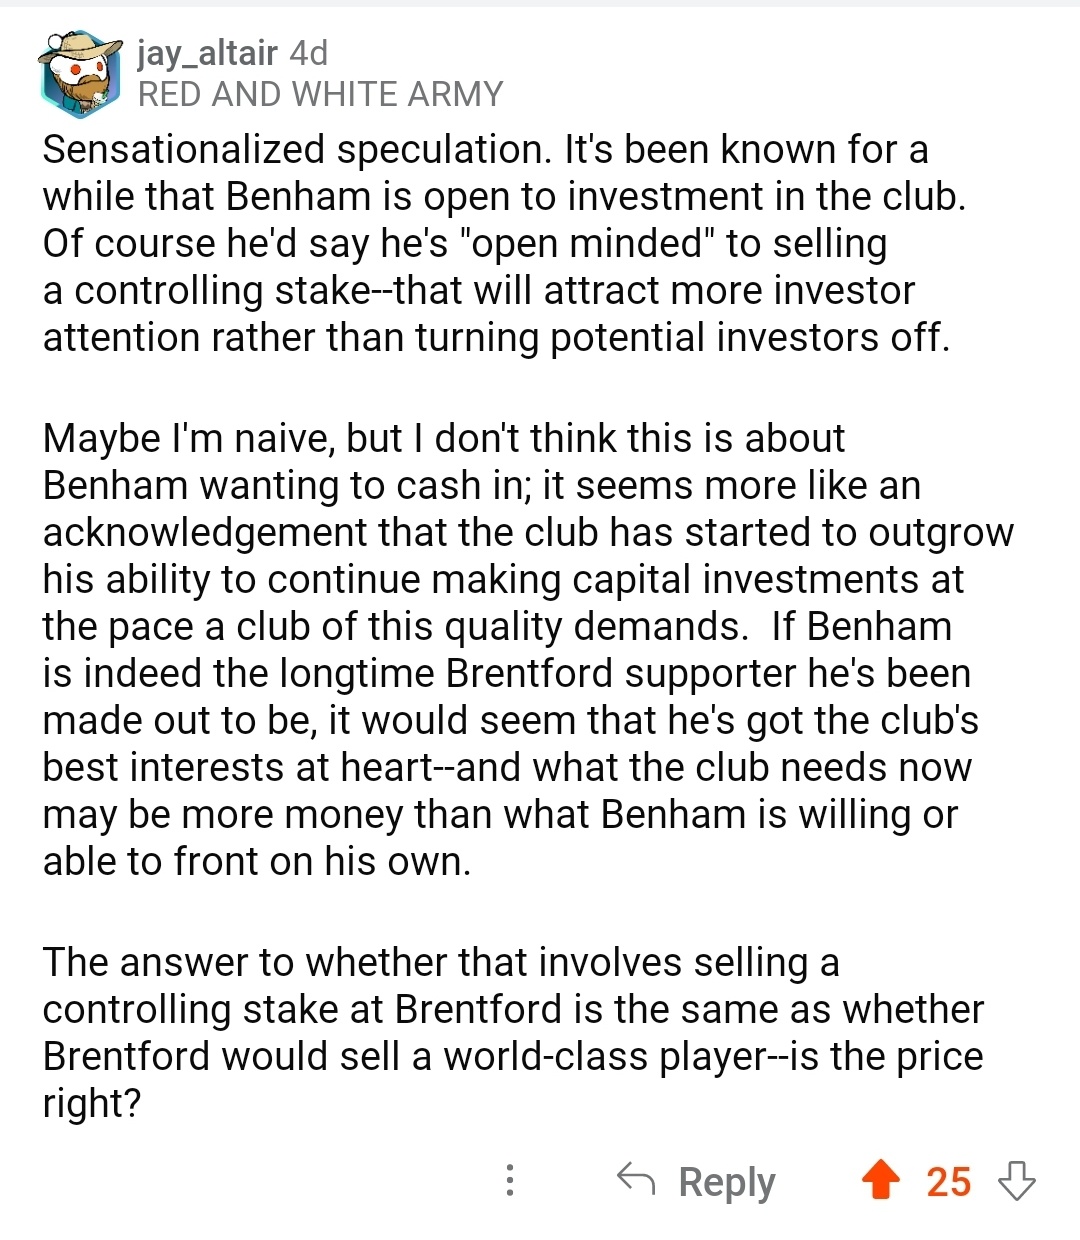Screen dimensions: 1080x1240
Task: Tap the line containing 'longtime Brentford supporter'
Action: [x=507, y=673]
